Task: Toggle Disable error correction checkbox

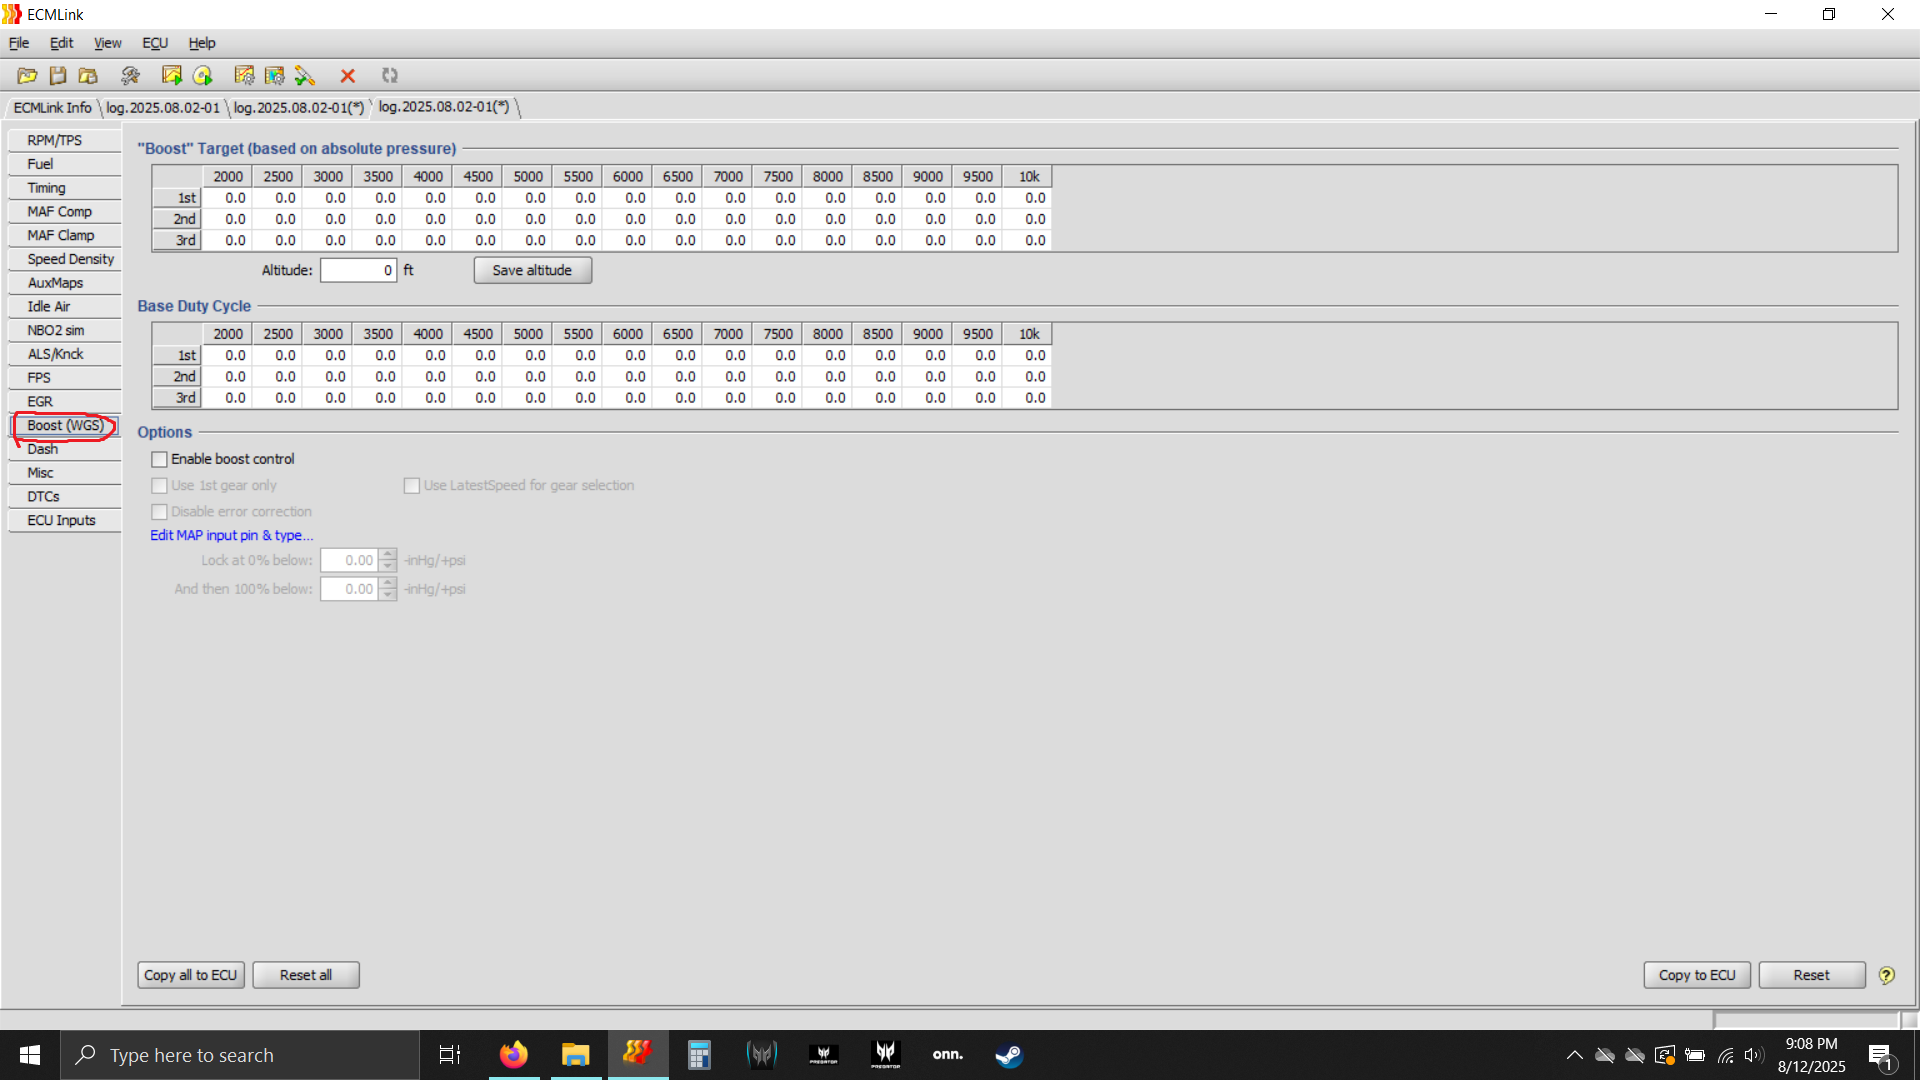Action: tap(159, 511)
